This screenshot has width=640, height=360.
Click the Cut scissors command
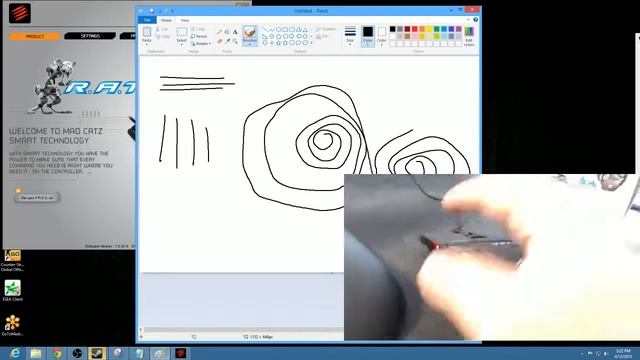tap(162, 29)
